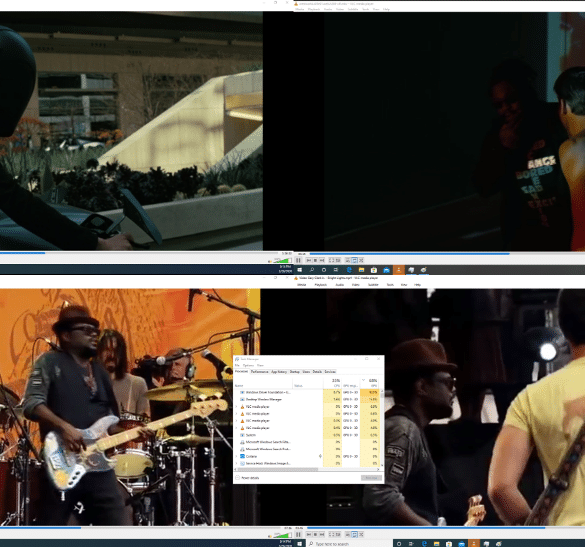
Task: Expand the fourth VLC media player process row
Action: [x=236, y=428]
